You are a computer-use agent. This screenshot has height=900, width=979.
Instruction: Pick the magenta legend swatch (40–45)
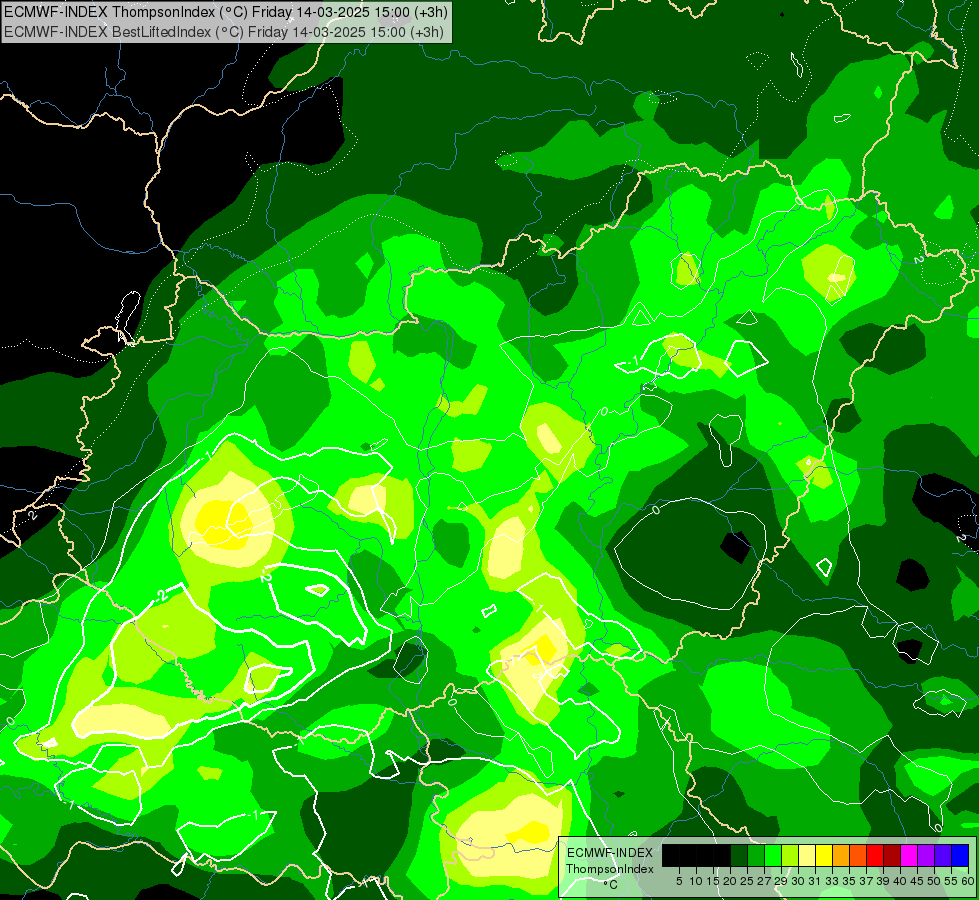pyautogui.click(x=909, y=856)
